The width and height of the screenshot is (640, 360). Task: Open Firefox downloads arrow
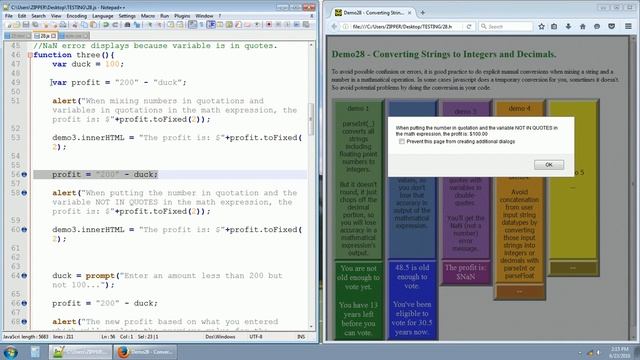[568, 27]
